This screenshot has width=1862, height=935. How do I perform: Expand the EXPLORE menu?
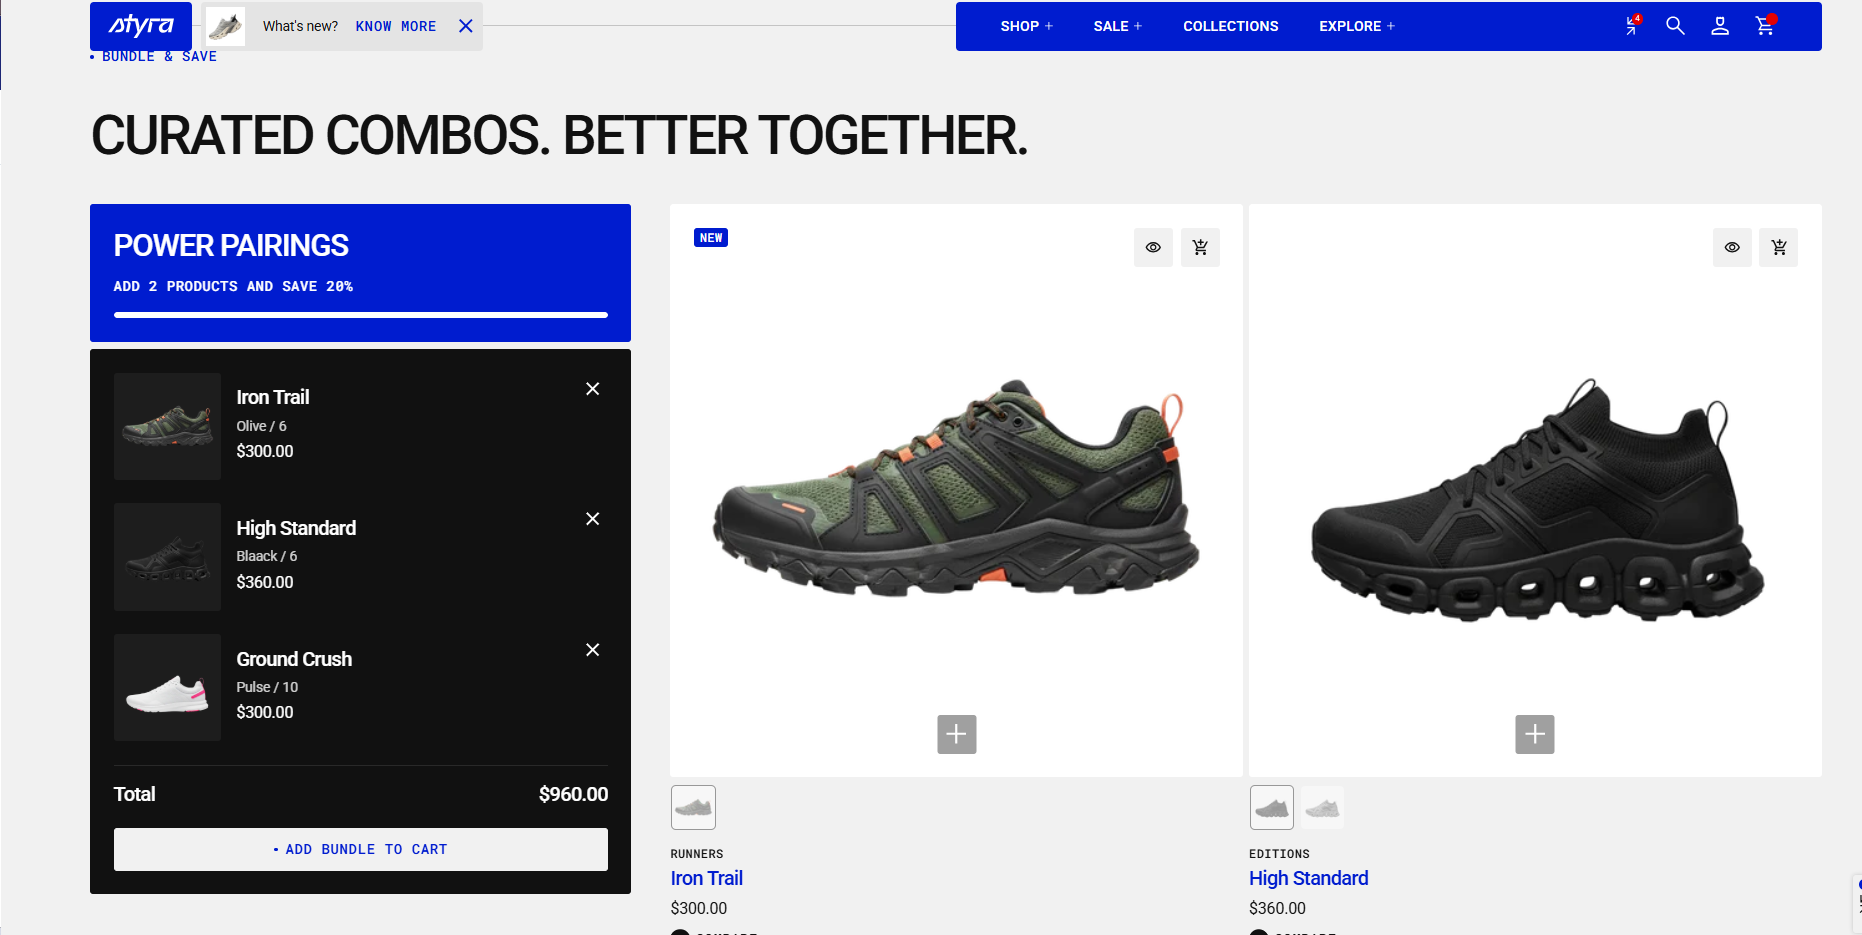click(x=1356, y=26)
